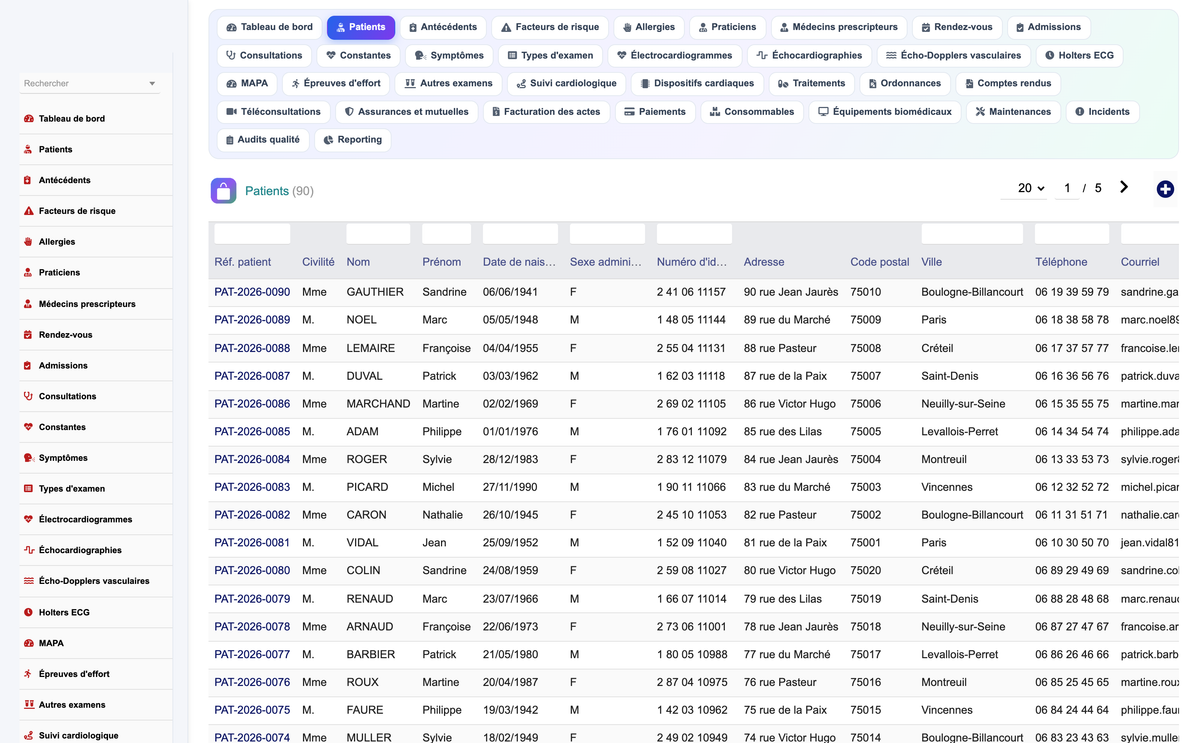The image size is (1200, 743).
Task: Open patient record PAT-2026-0081
Action: (x=252, y=543)
